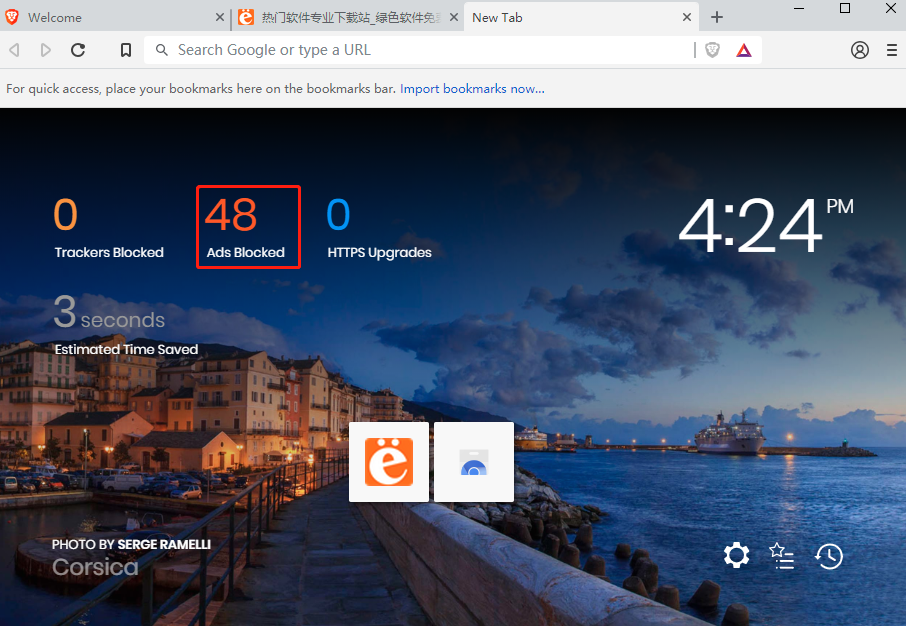Open the orange e top site tile

pyautogui.click(x=389, y=462)
